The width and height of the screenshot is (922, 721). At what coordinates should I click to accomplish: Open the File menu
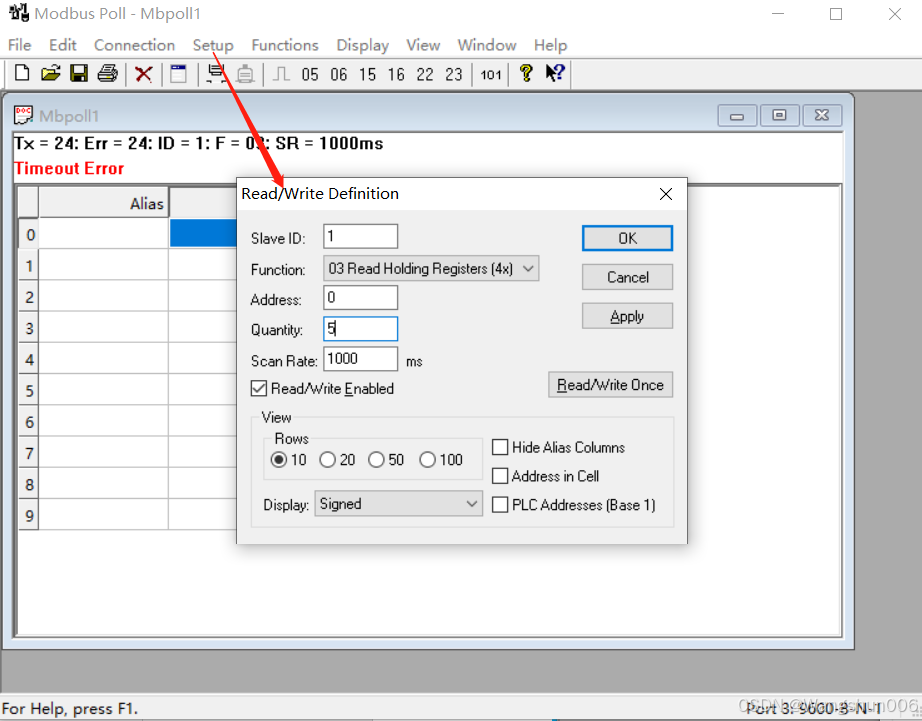(19, 45)
